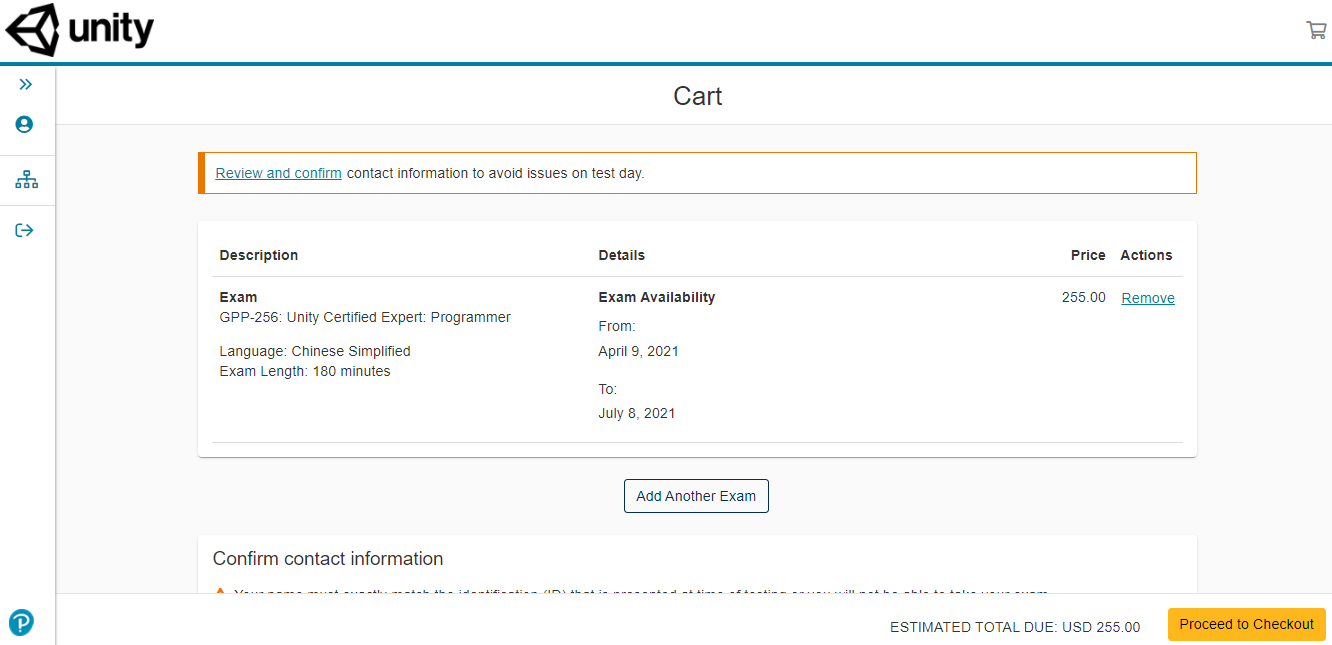Open the user profile icon in sidebar
This screenshot has height=645, width=1332.
tap(25, 125)
